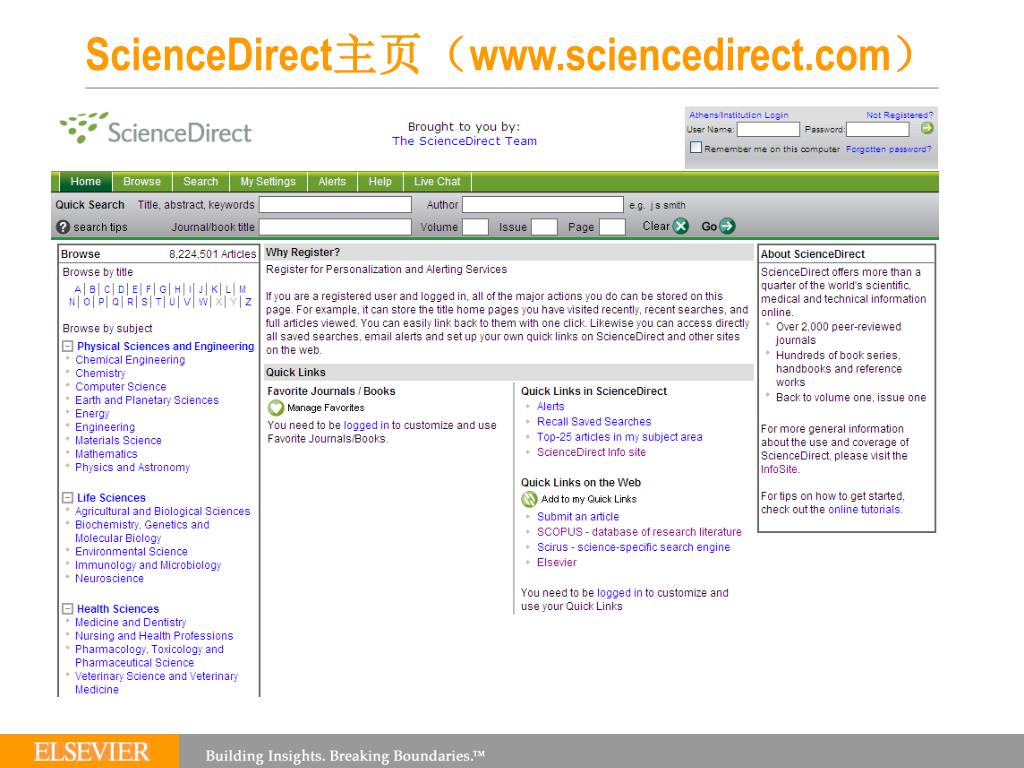Open the Home tab
The width and height of the screenshot is (1024, 768).
tap(86, 182)
